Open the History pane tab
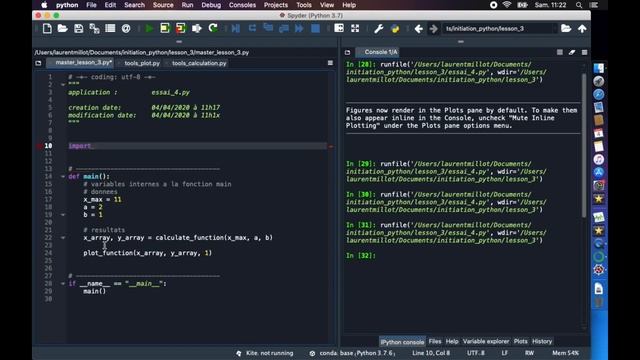Image resolution: width=640 pixels, height=360 pixels. click(x=542, y=341)
